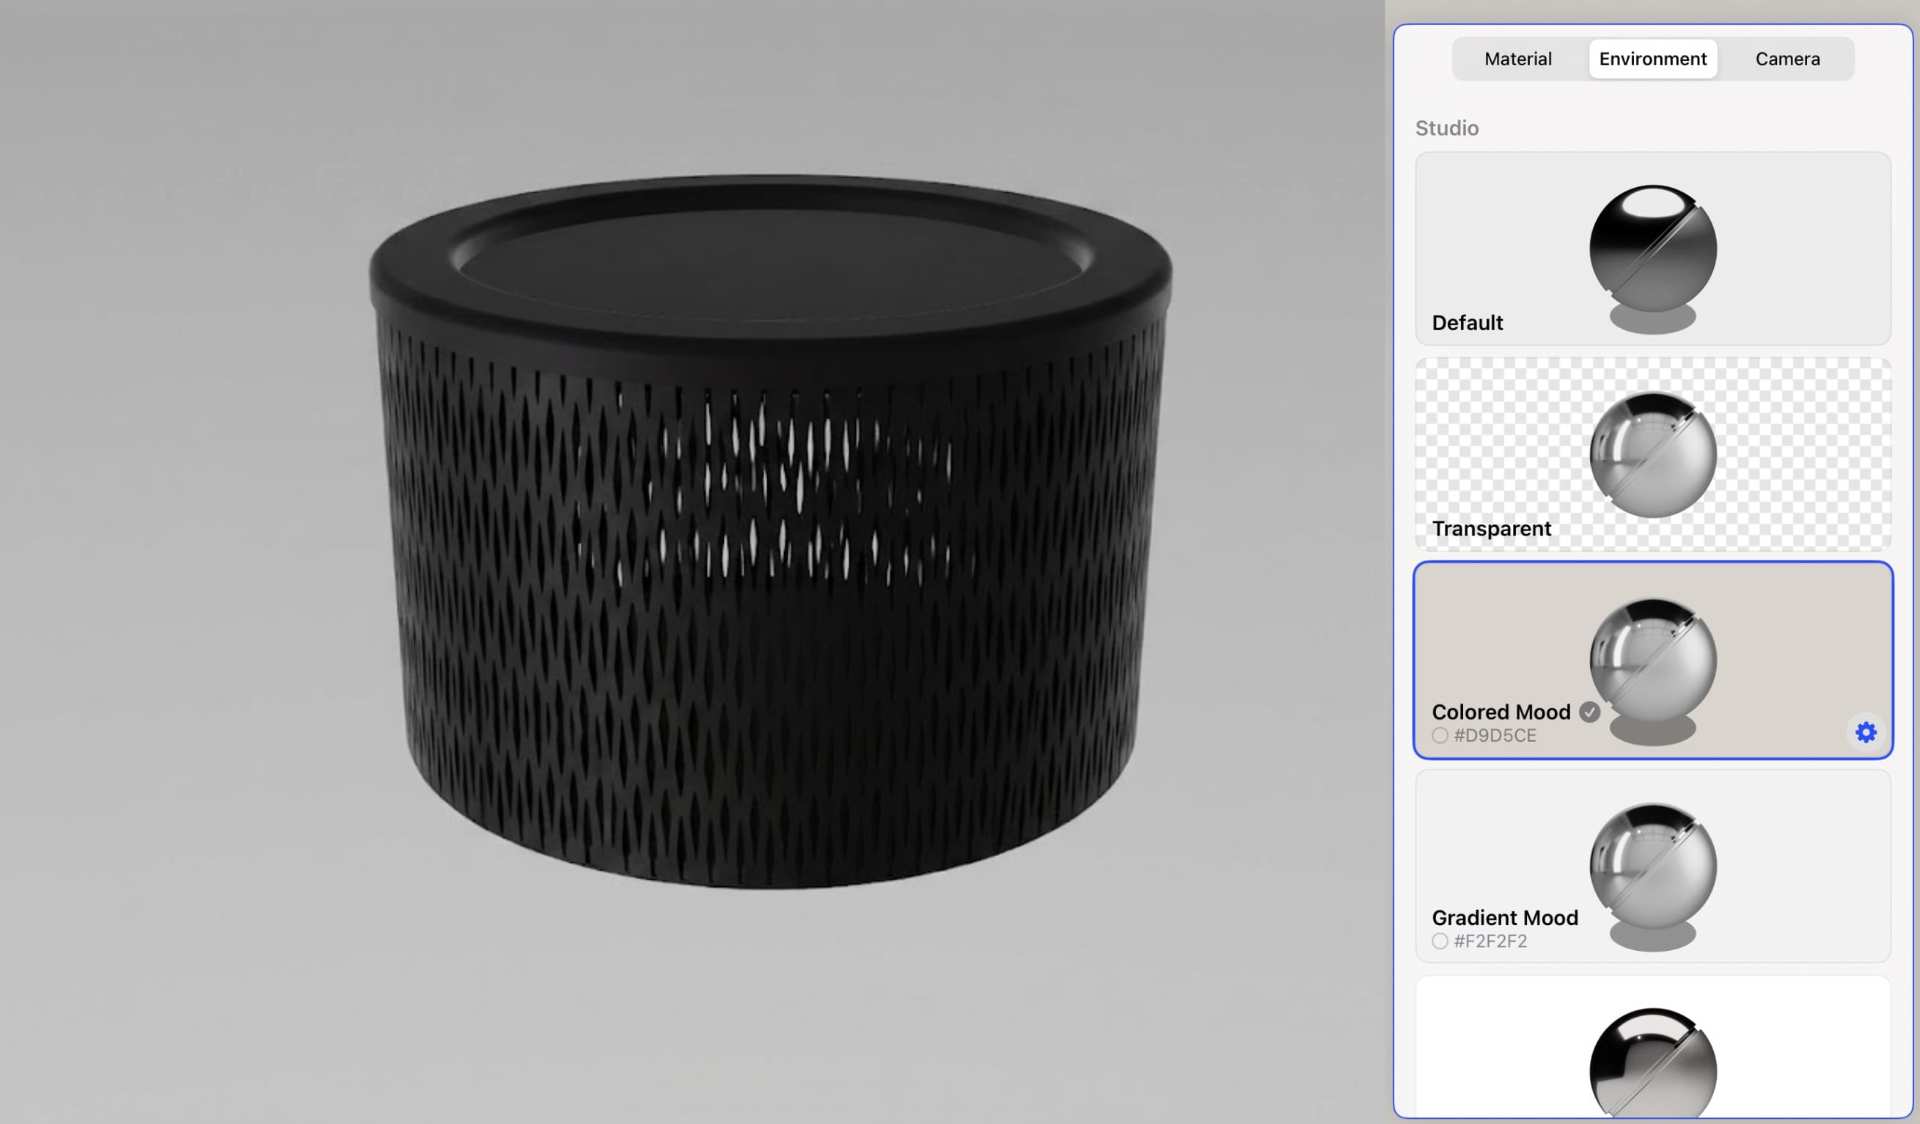Select the Environment tab
The height and width of the screenshot is (1124, 1920).
click(1652, 59)
